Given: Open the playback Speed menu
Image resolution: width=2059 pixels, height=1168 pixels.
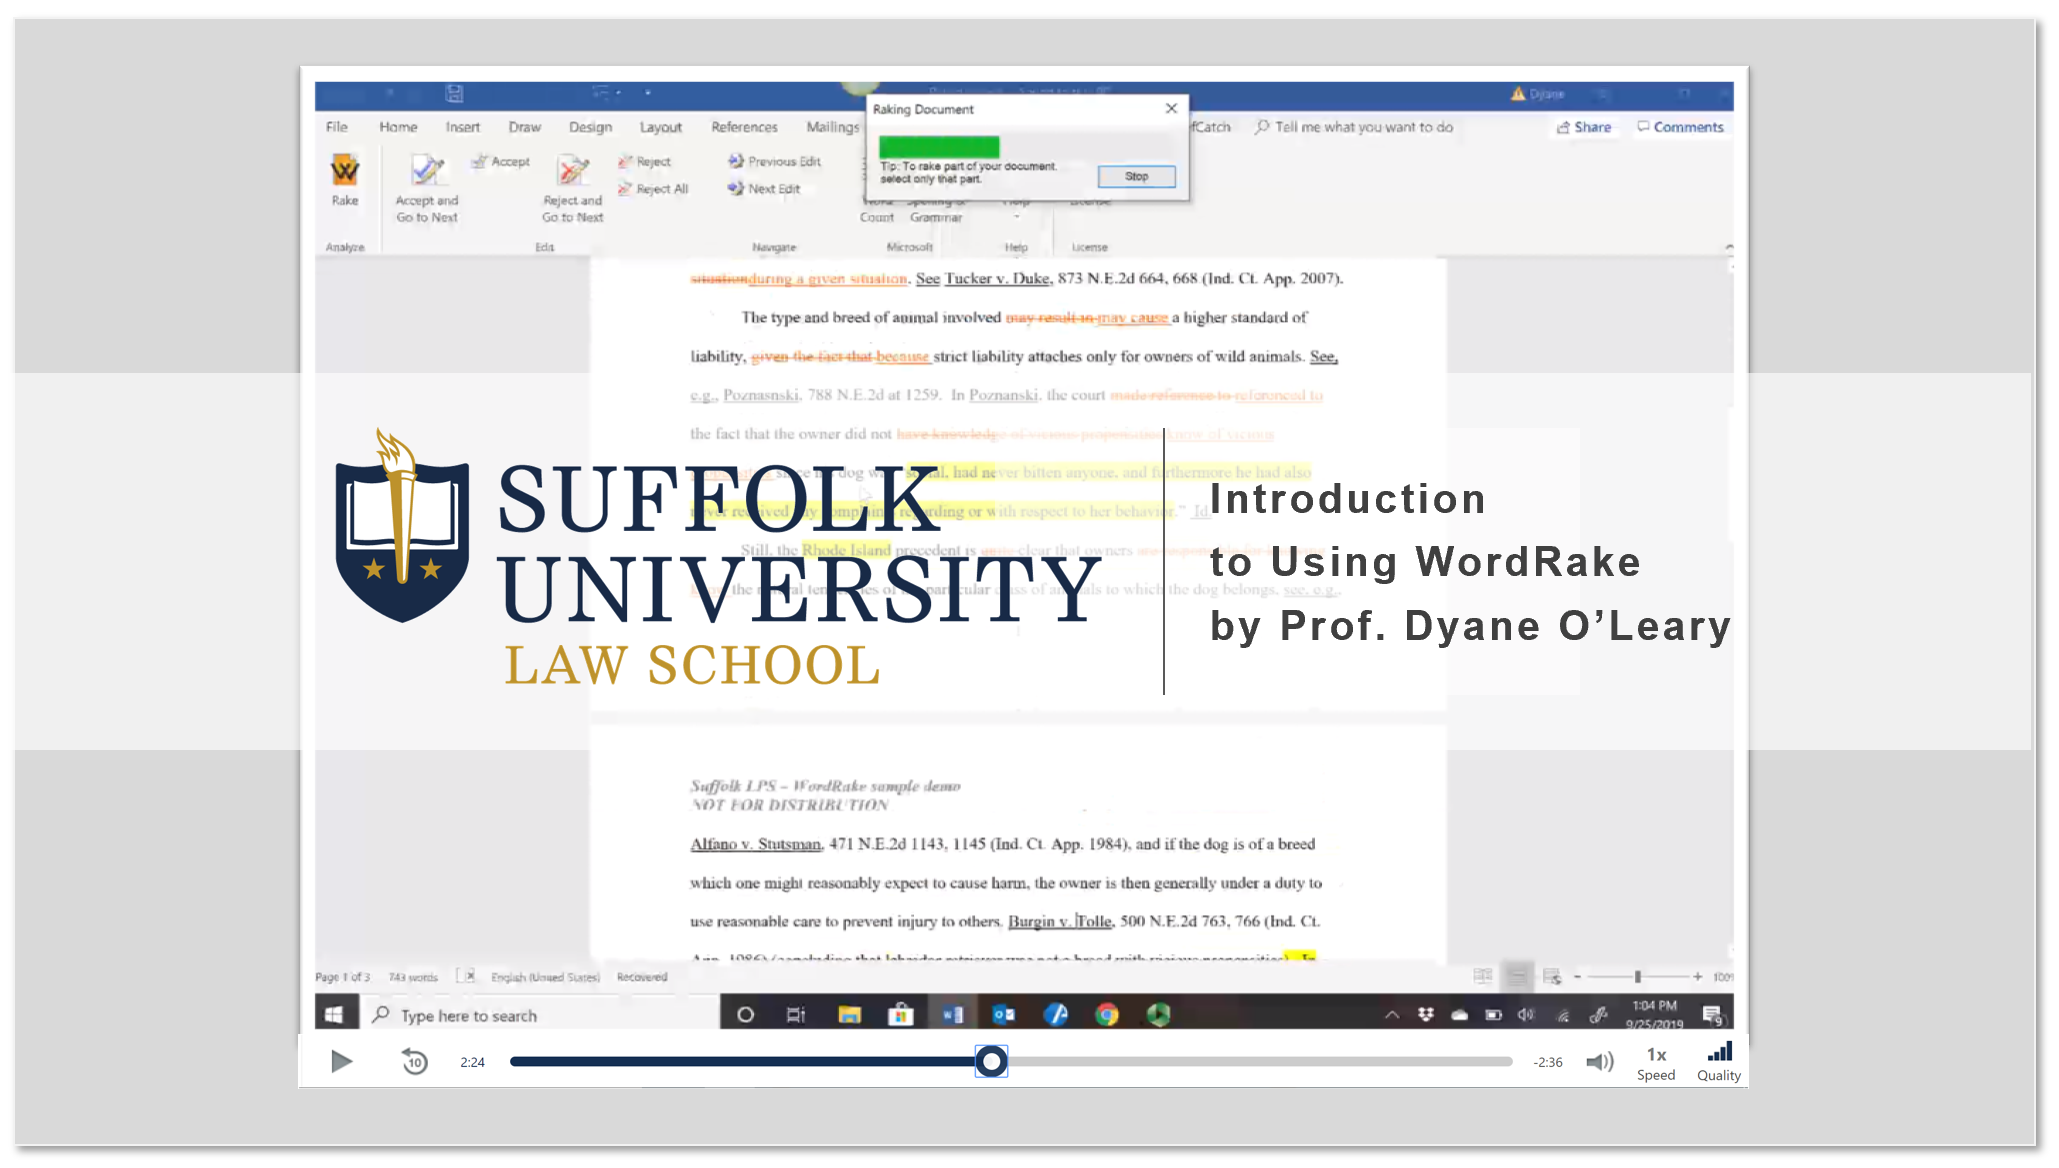Looking at the screenshot, I should pyautogui.click(x=1656, y=1063).
